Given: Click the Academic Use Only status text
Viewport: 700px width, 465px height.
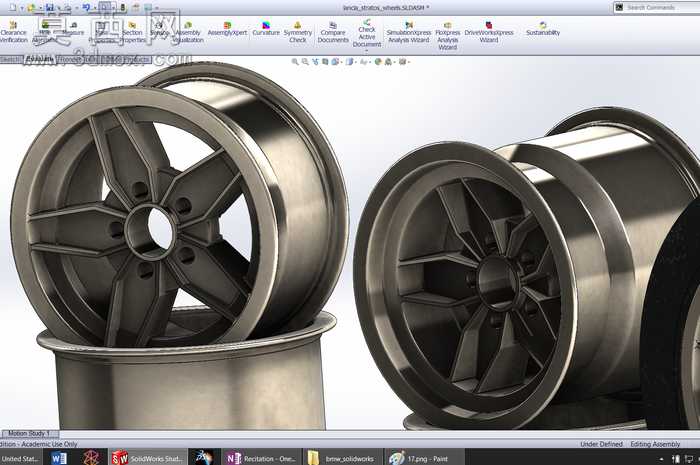Looking at the screenshot, I should point(49,444).
